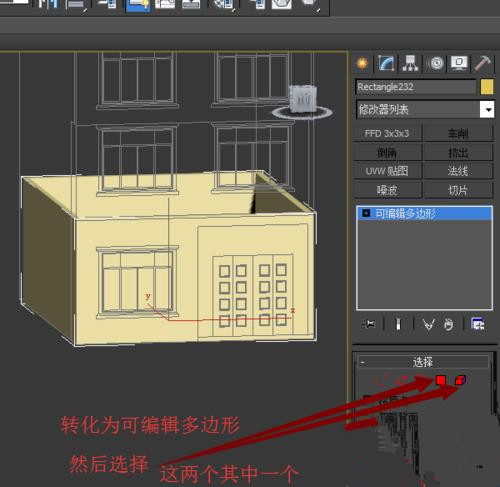This screenshot has width=500, height=487.
Task: Click the 车削 modifier button
Action: tap(458, 134)
